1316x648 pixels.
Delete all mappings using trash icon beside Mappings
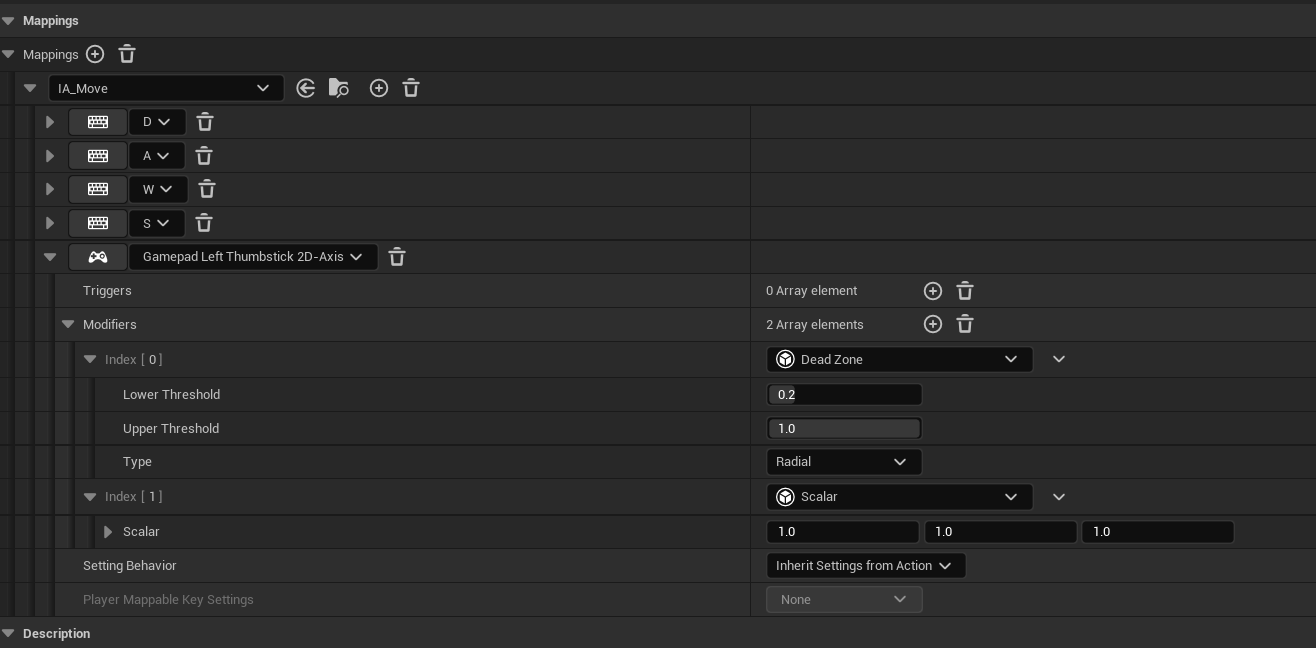pos(127,54)
